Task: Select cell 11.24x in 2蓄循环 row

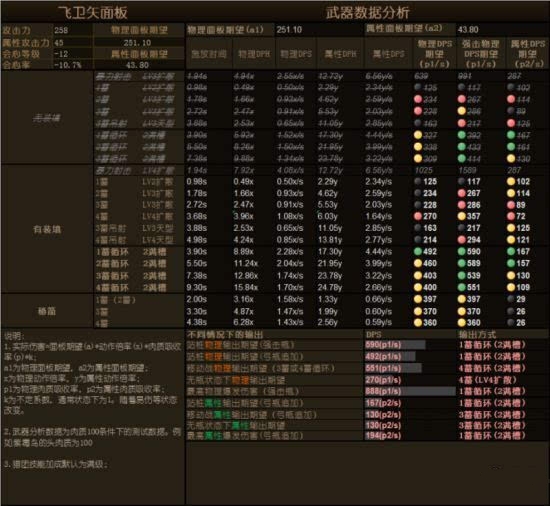Action: coord(246,263)
